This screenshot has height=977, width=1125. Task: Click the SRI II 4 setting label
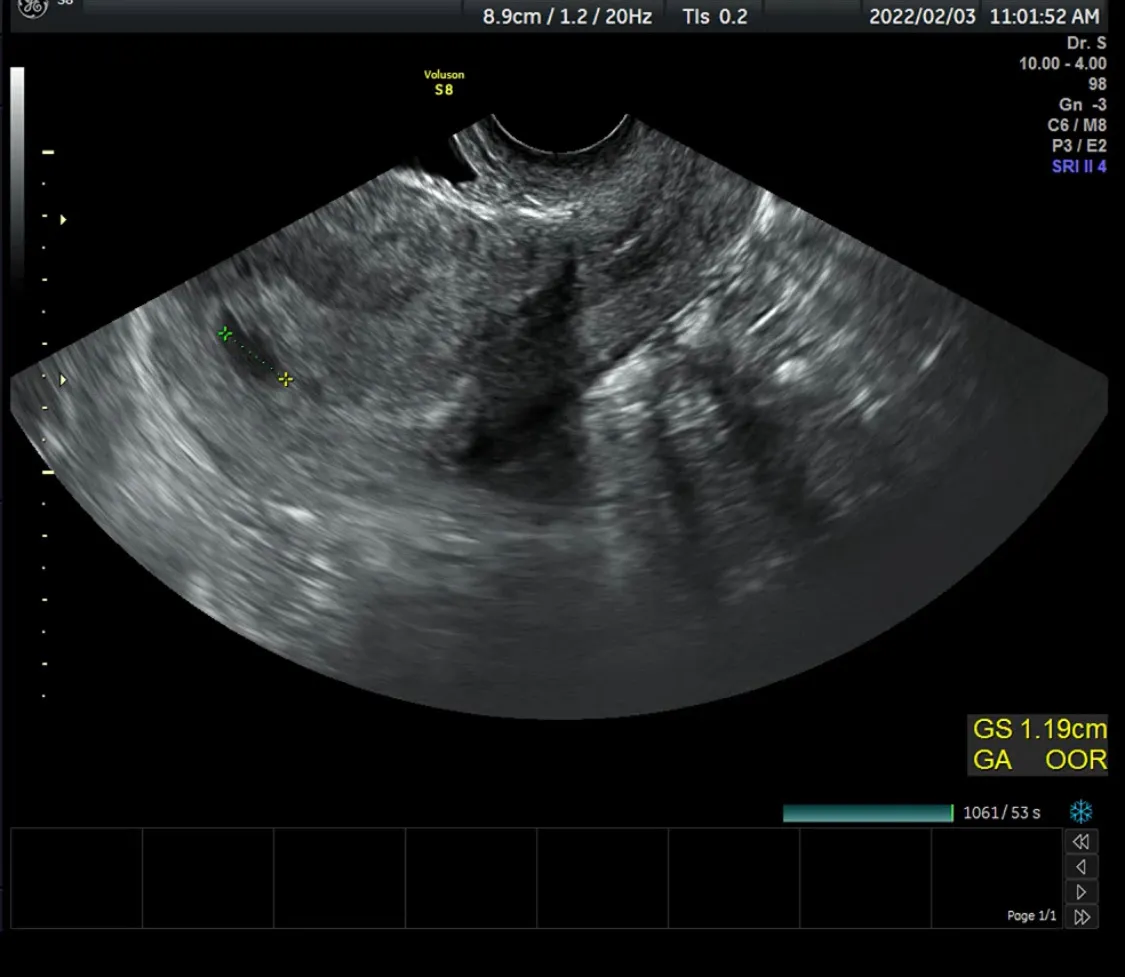(1079, 166)
